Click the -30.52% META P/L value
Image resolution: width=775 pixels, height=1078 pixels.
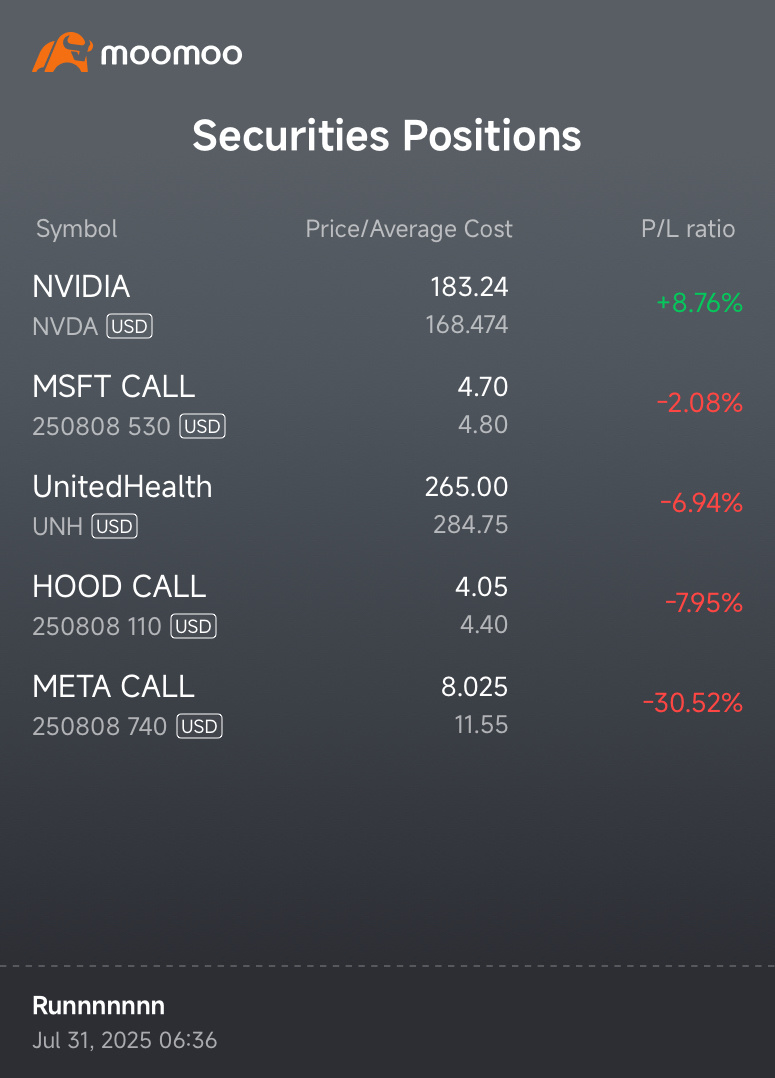point(692,703)
